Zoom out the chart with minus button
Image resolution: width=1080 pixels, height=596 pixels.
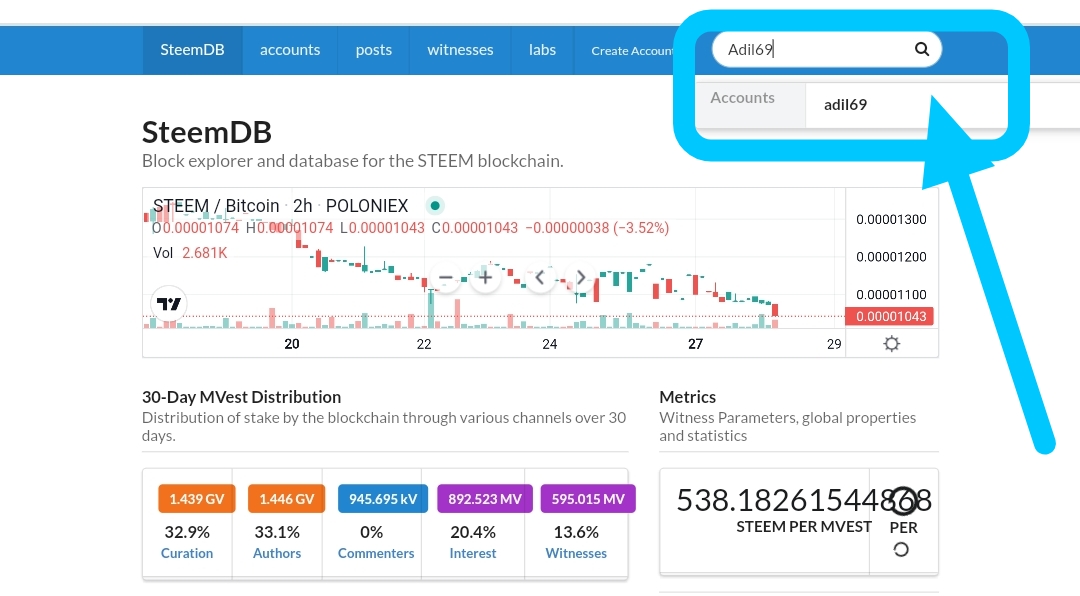click(x=446, y=278)
